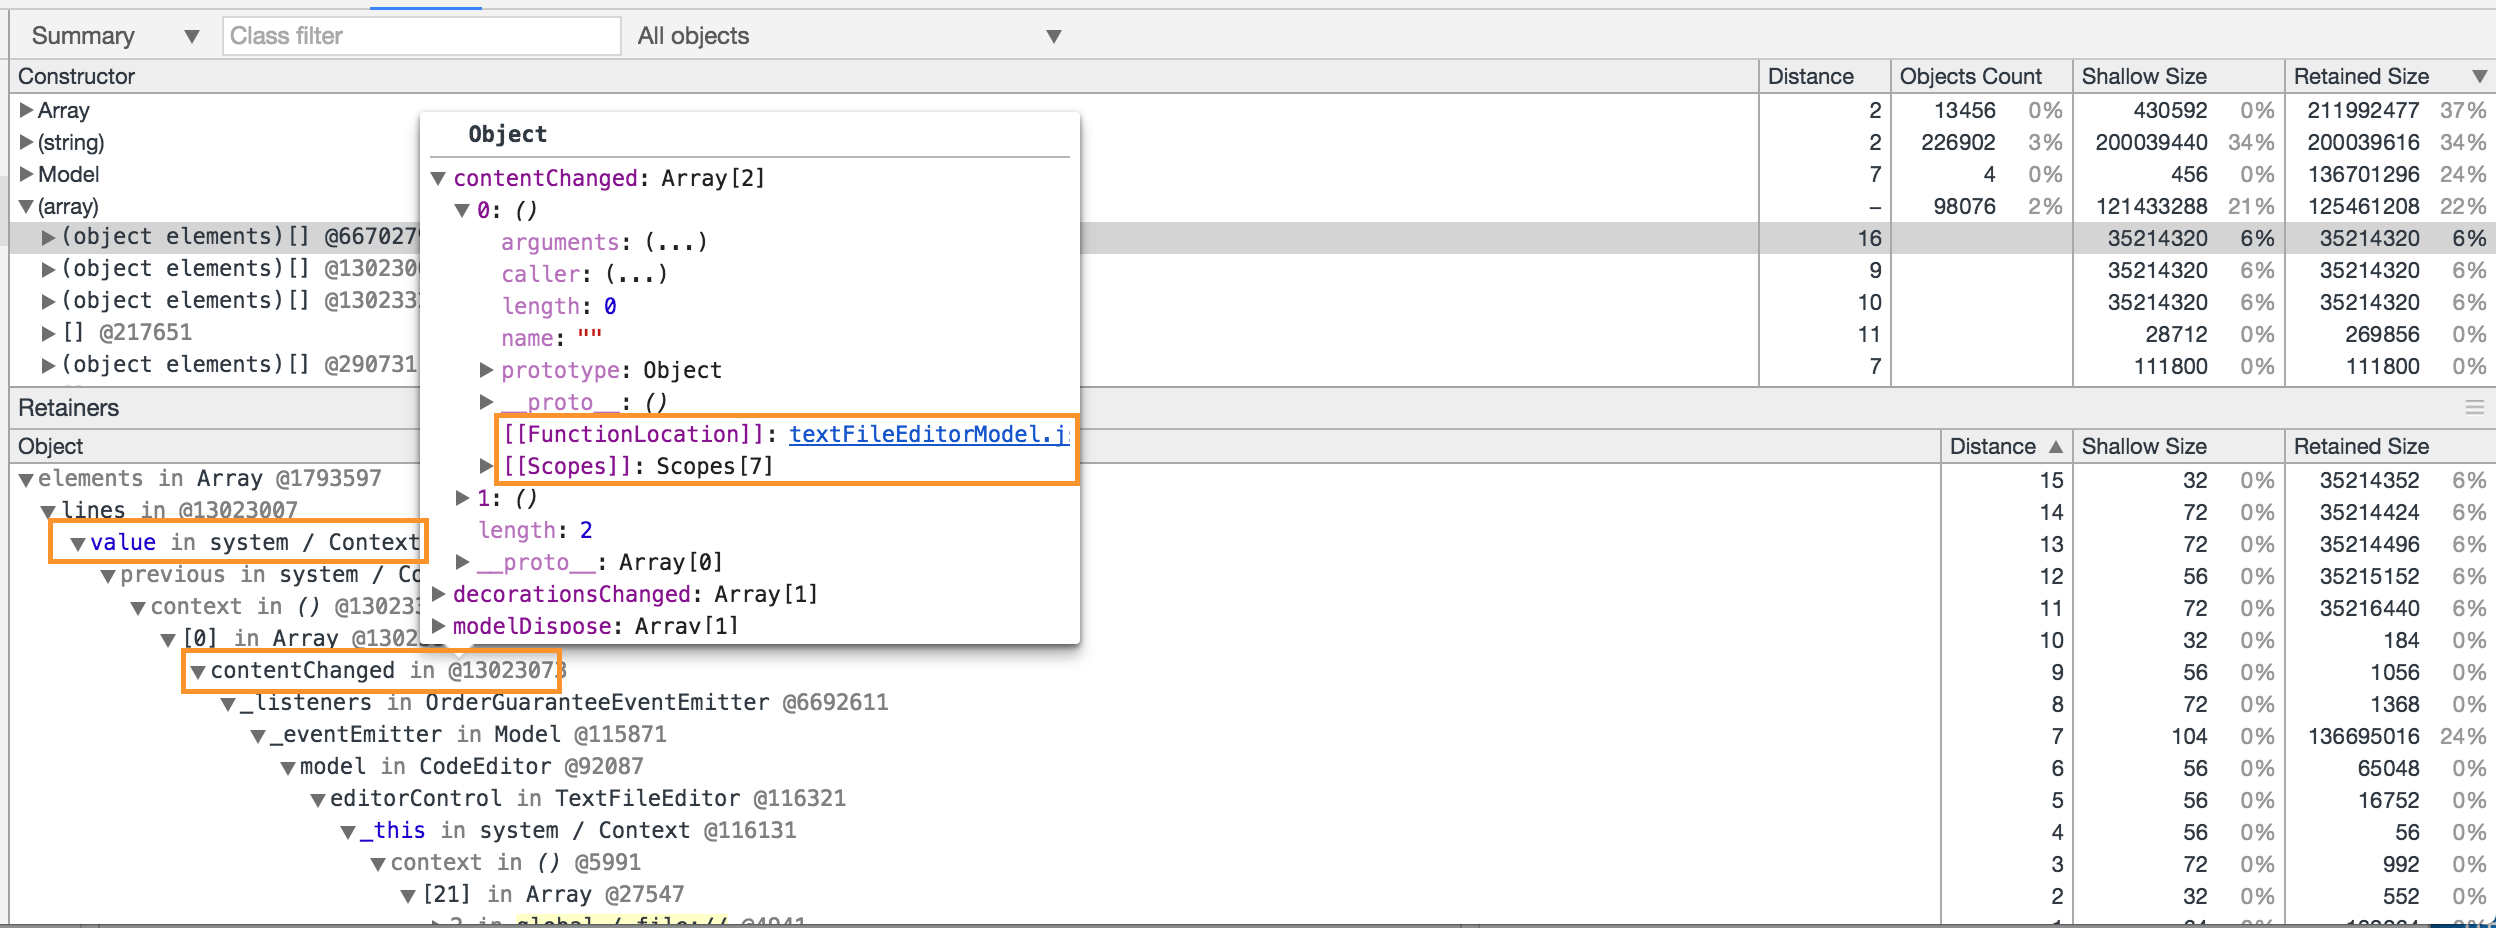Image resolution: width=2496 pixels, height=928 pixels.
Task: Collapse contentChanged Array[2] in popup
Action: pyautogui.click(x=440, y=178)
